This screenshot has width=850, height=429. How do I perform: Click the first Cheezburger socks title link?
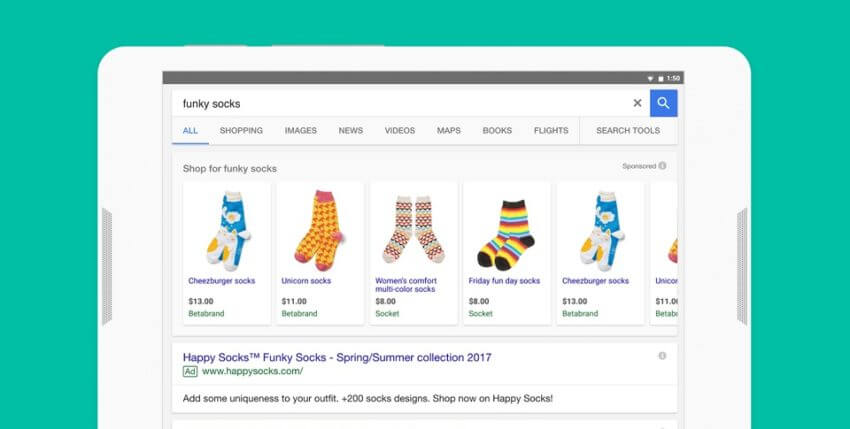point(222,281)
